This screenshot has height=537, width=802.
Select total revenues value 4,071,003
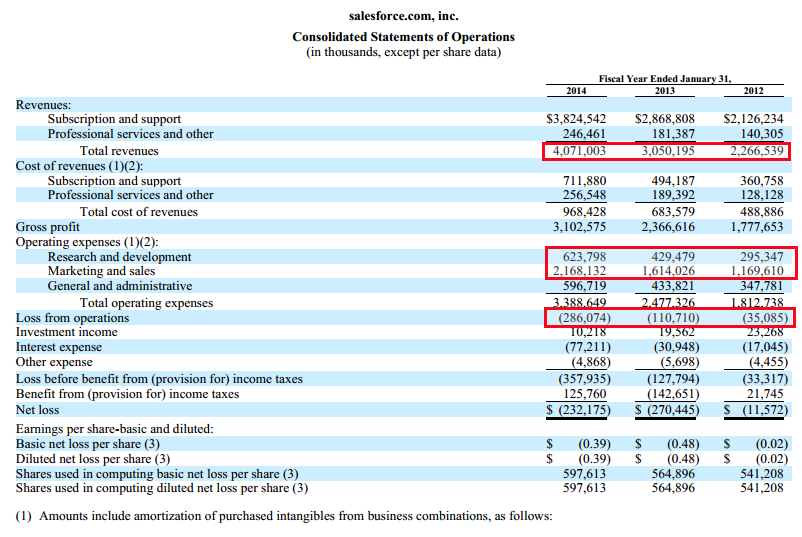click(579, 151)
